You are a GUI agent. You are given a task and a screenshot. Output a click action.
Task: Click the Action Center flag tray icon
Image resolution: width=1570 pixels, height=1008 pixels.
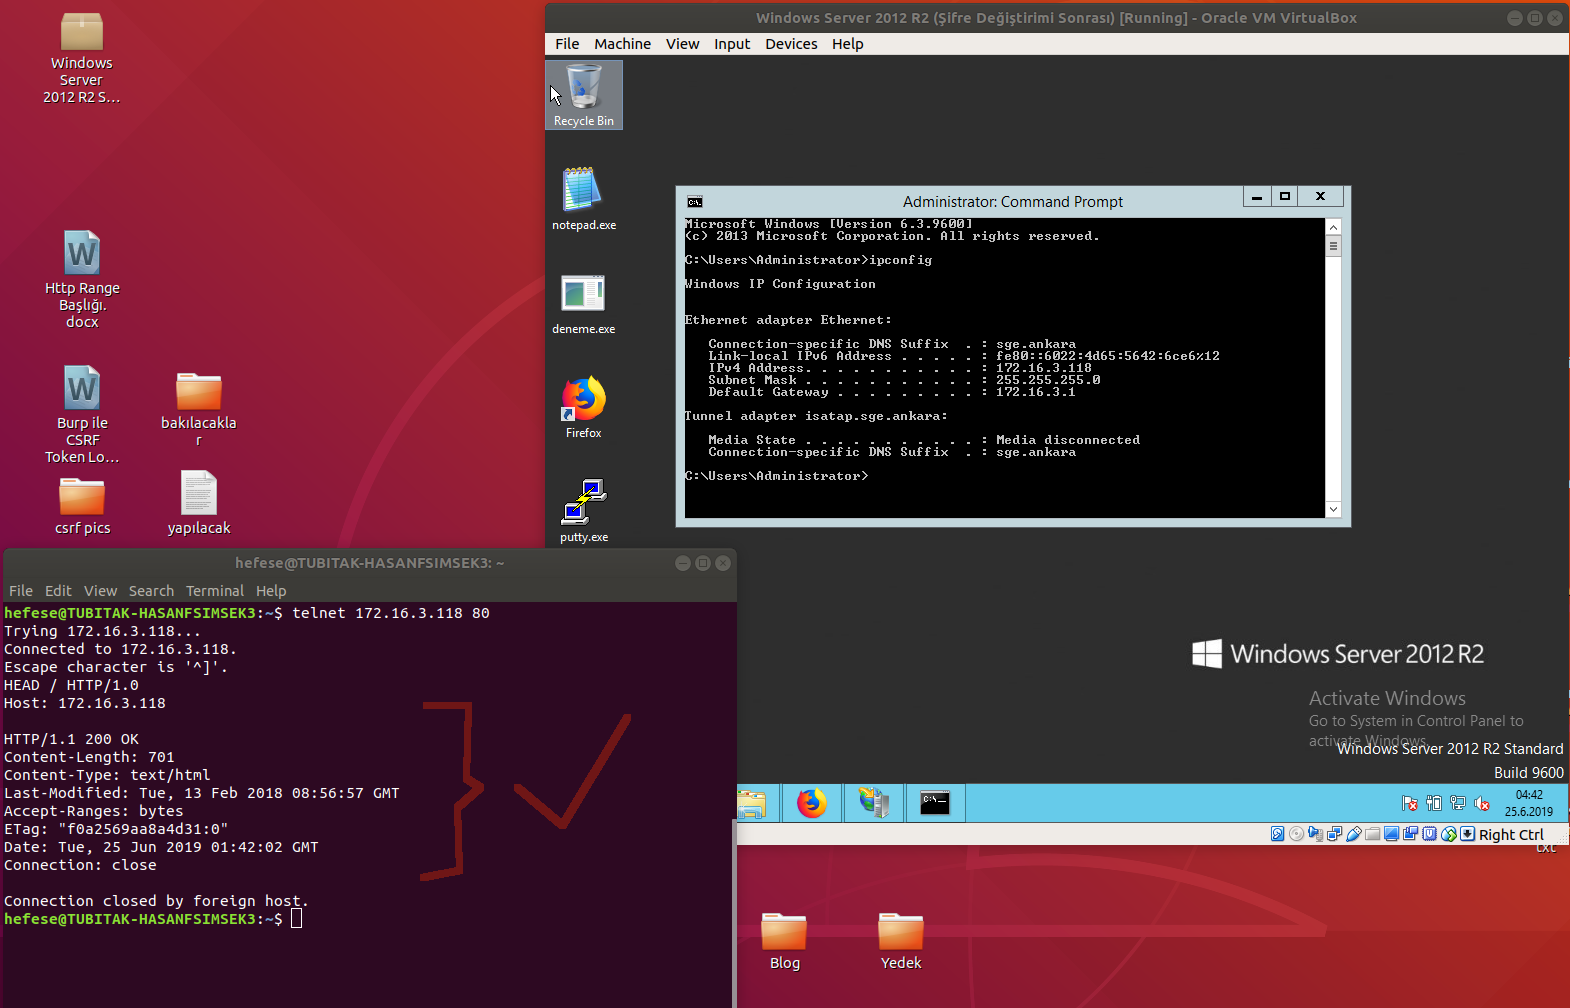tap(1410, 803)
